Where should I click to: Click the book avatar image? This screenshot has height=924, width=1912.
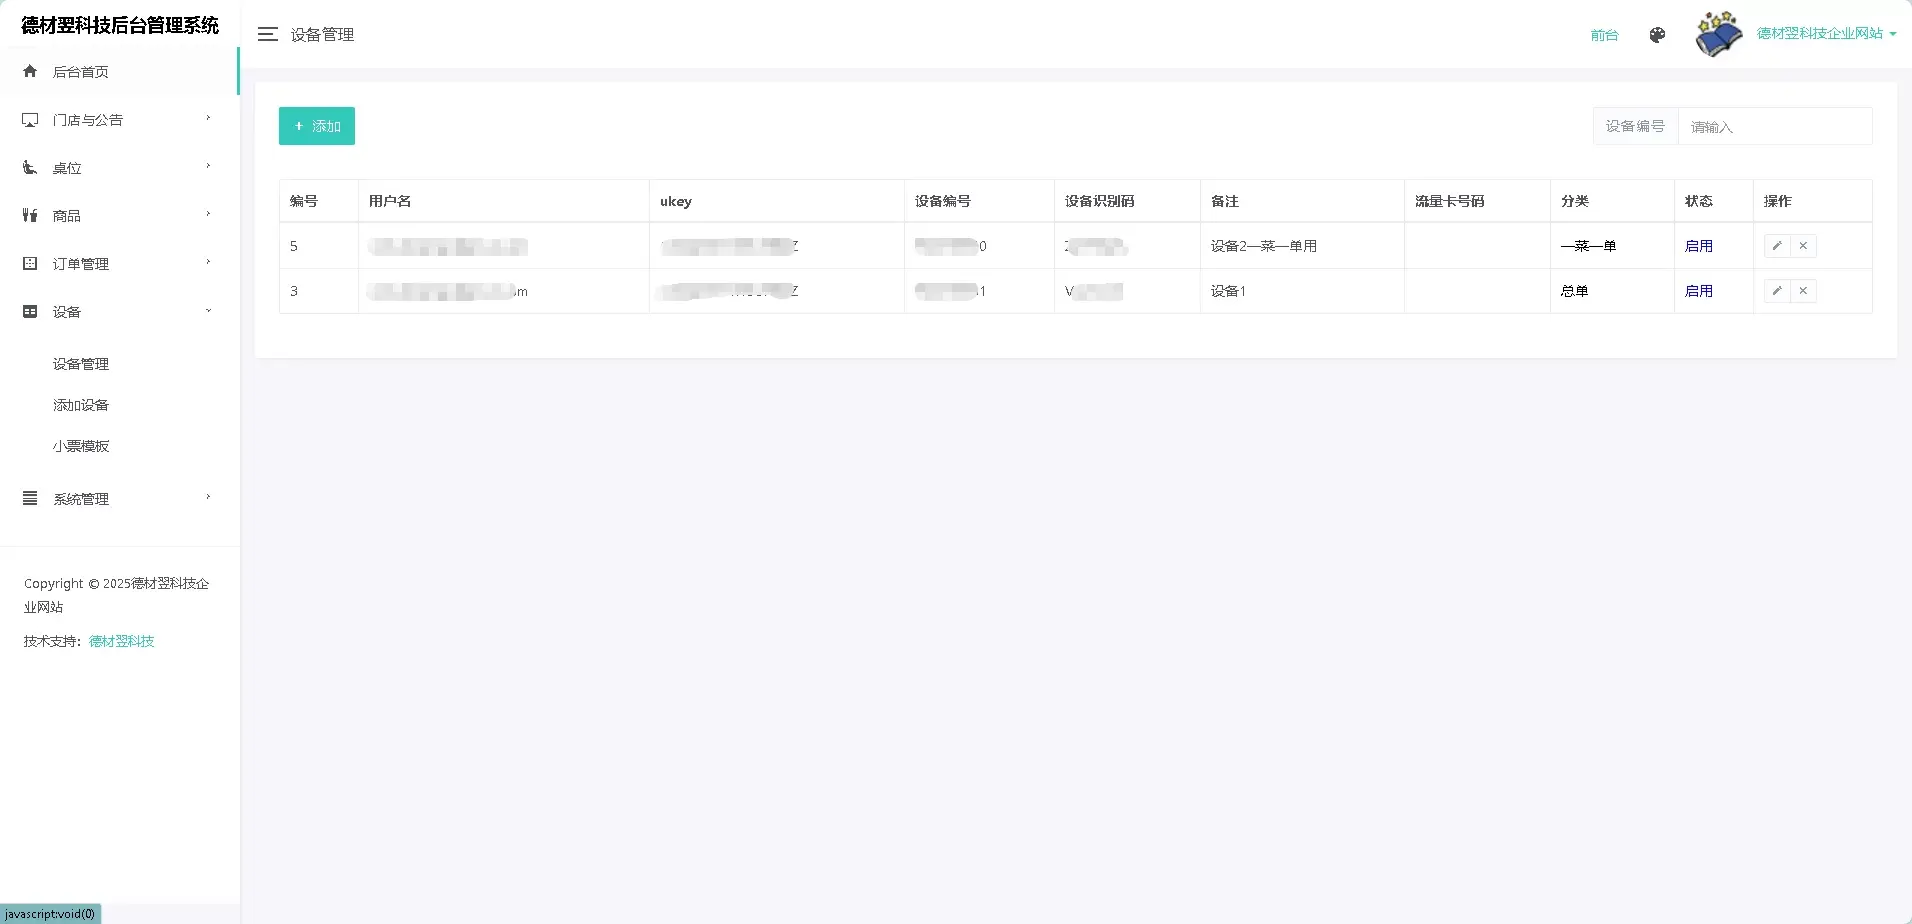[x=1718, y=34]
